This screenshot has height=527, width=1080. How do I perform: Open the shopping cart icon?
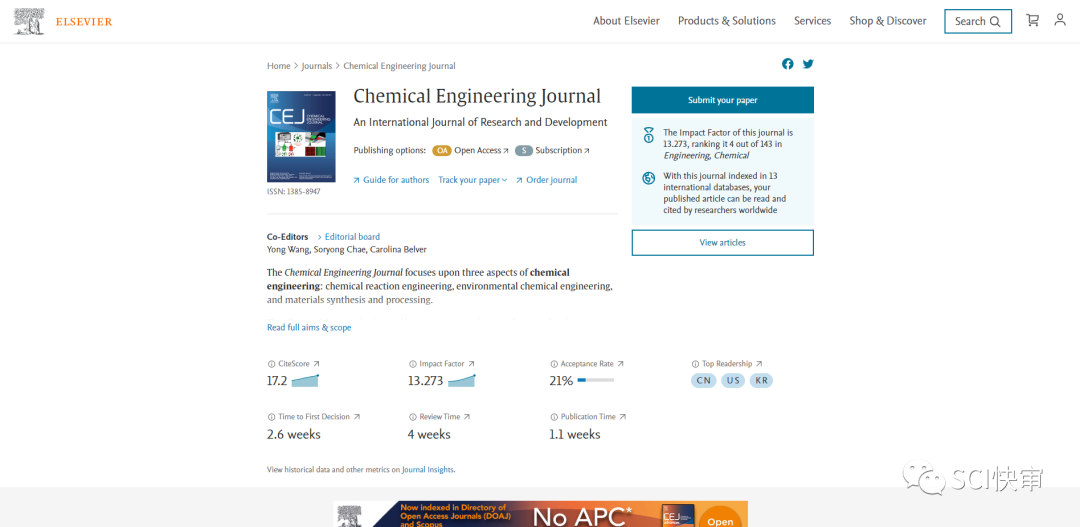pyautogui.click(x=1032, y=20)
